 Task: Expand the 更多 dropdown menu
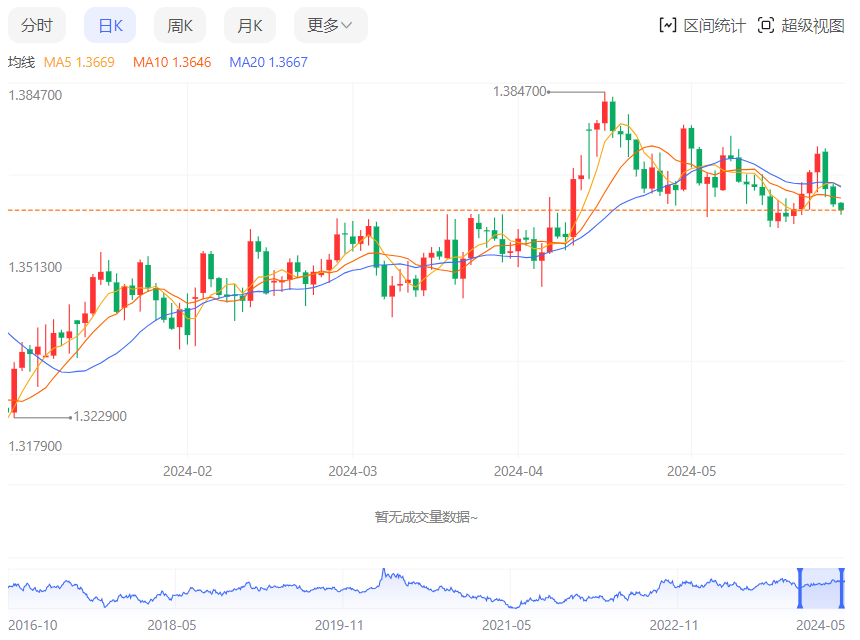pos(331,25)
